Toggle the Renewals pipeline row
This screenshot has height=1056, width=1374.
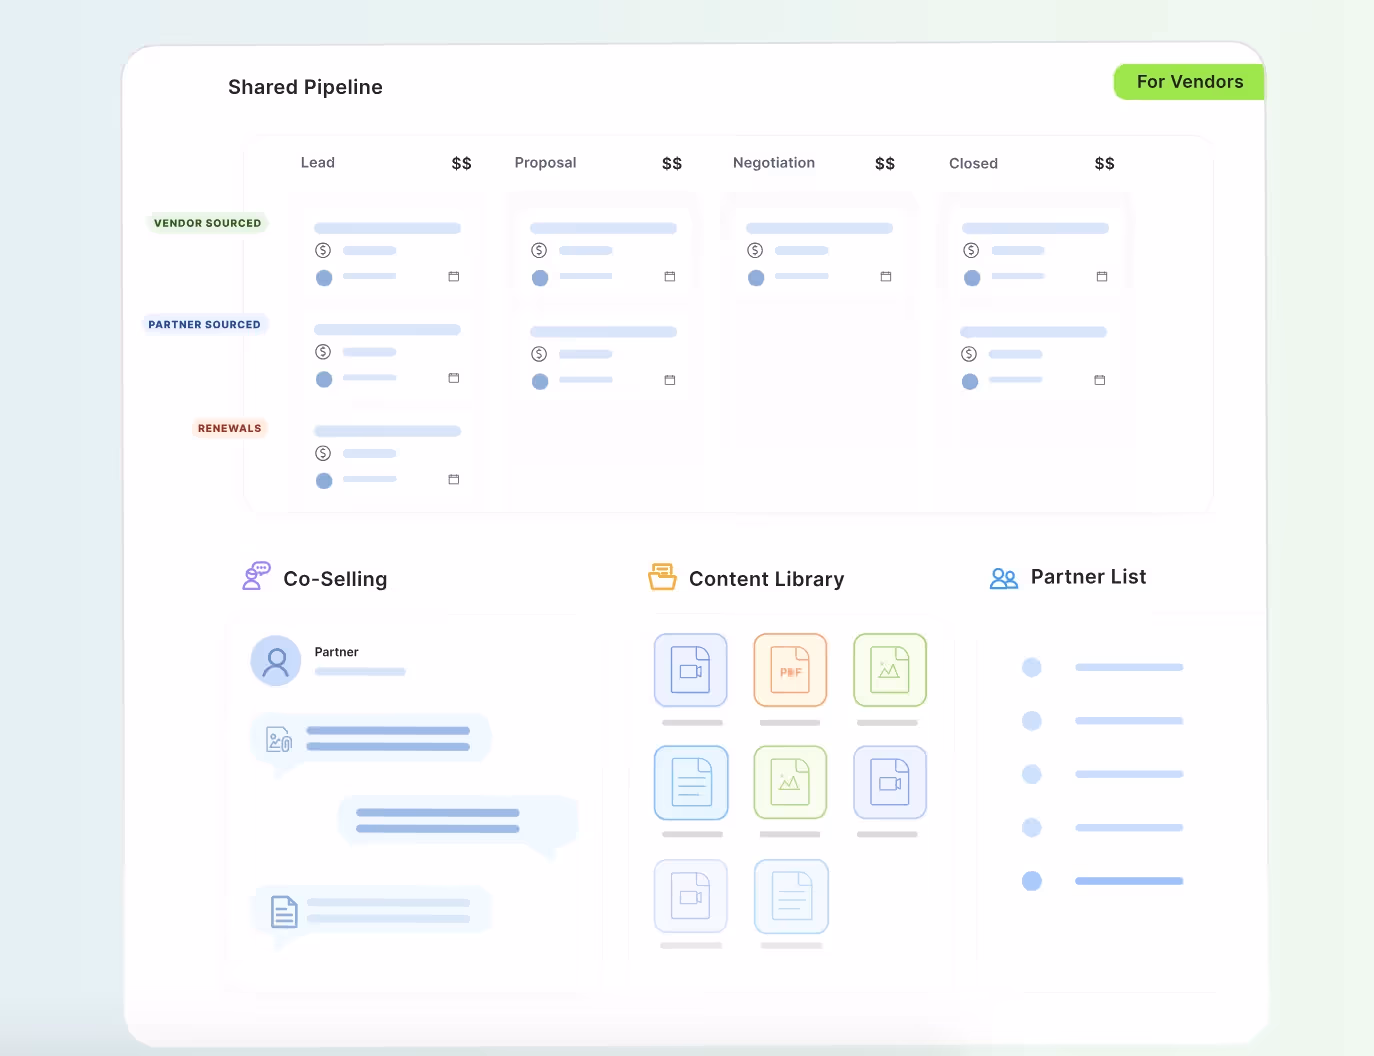229,428
